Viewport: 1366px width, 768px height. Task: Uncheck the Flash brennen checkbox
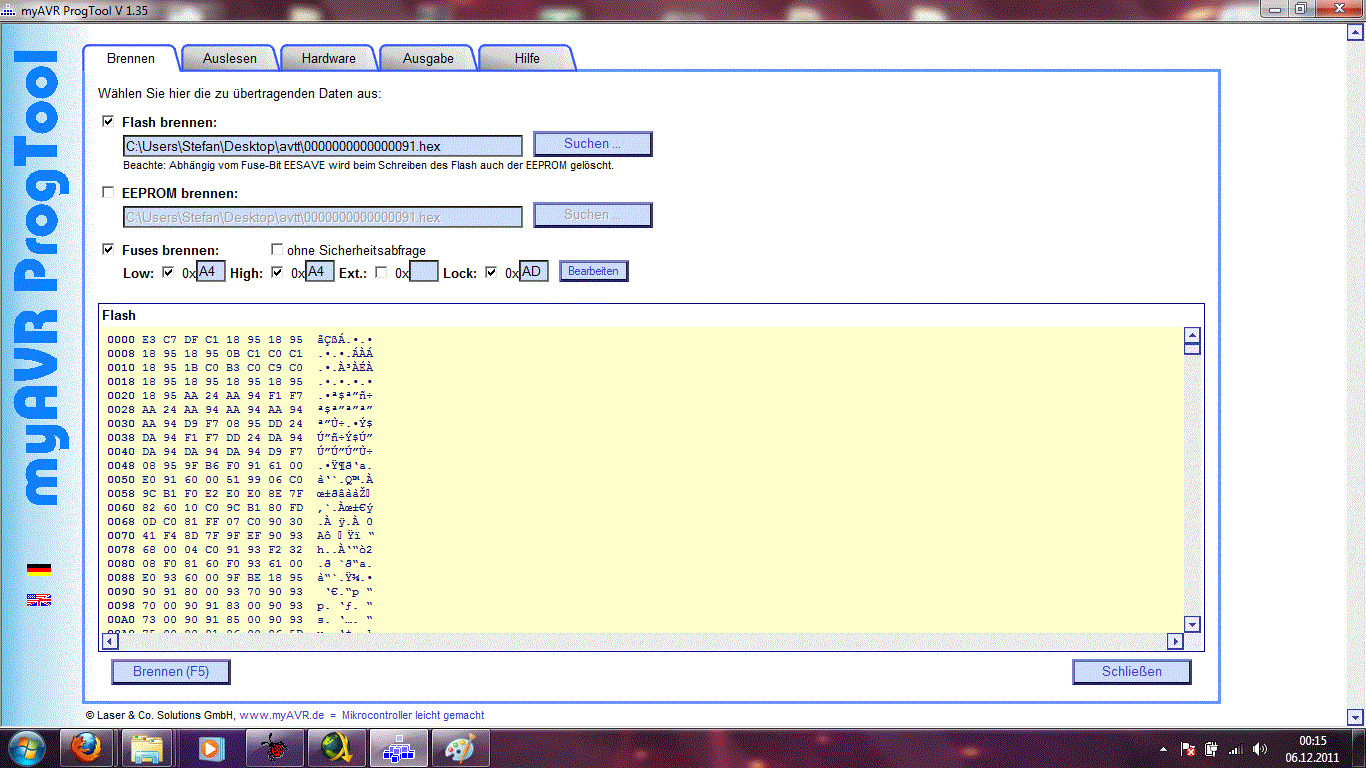[108, 121]
